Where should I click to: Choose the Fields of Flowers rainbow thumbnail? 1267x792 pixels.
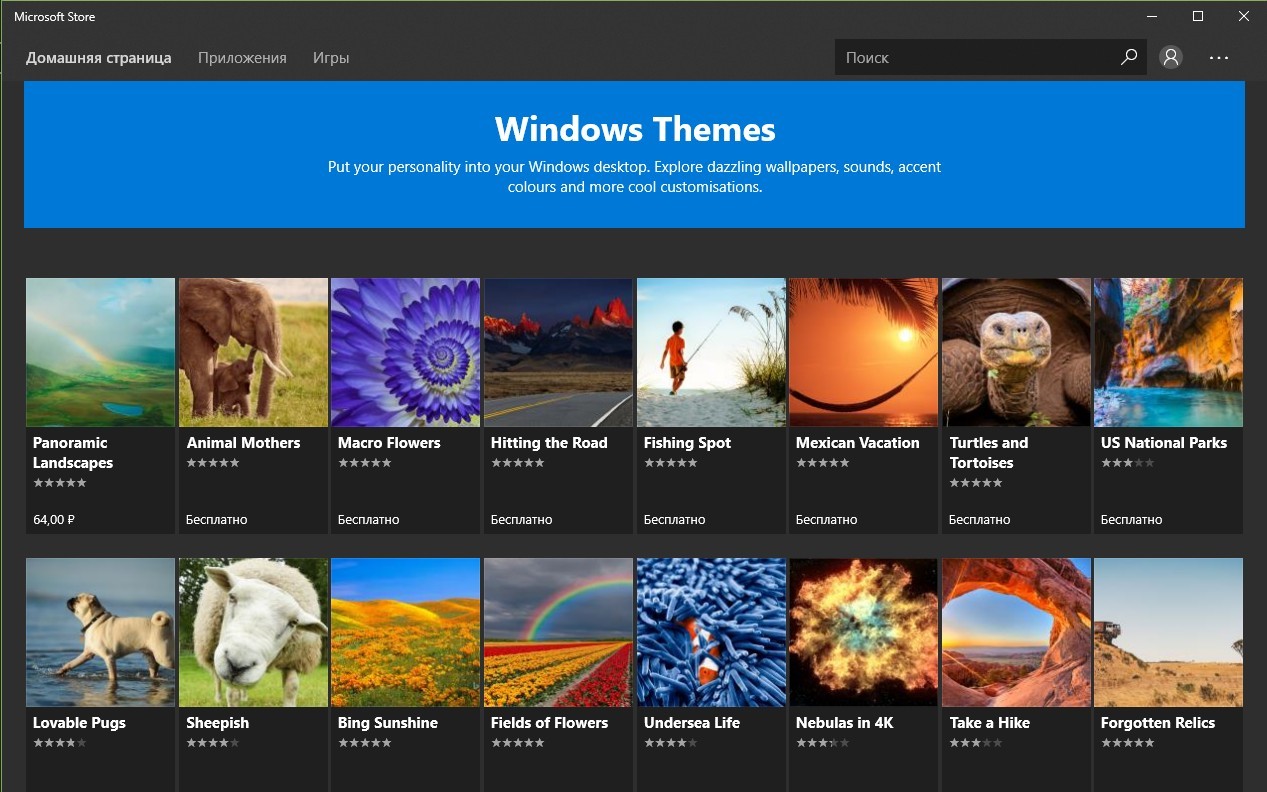(x=558, y=633)
